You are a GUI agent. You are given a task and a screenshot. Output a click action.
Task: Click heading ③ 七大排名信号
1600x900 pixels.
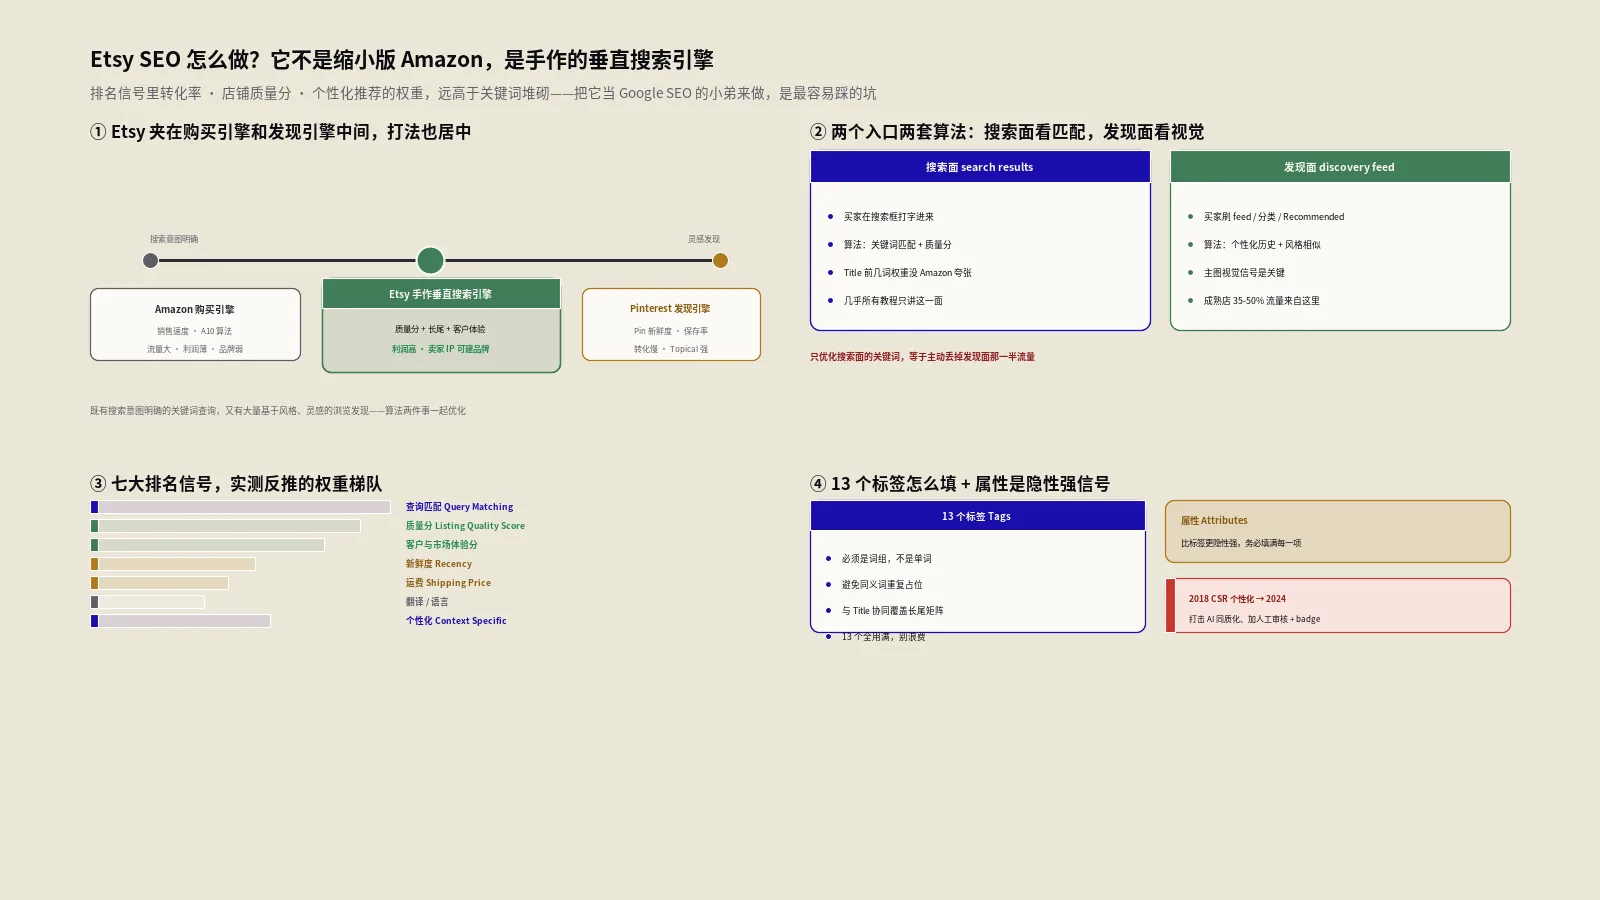coord(236,484)
